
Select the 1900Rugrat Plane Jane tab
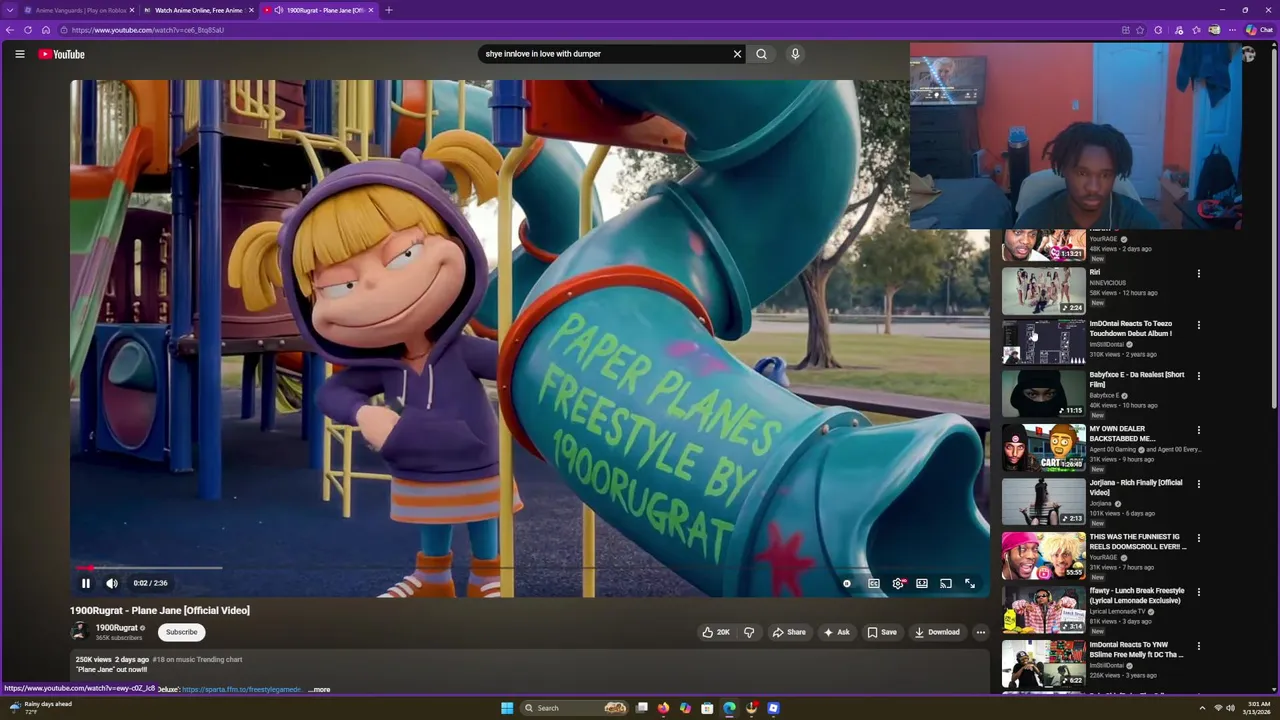click(325, 10)
